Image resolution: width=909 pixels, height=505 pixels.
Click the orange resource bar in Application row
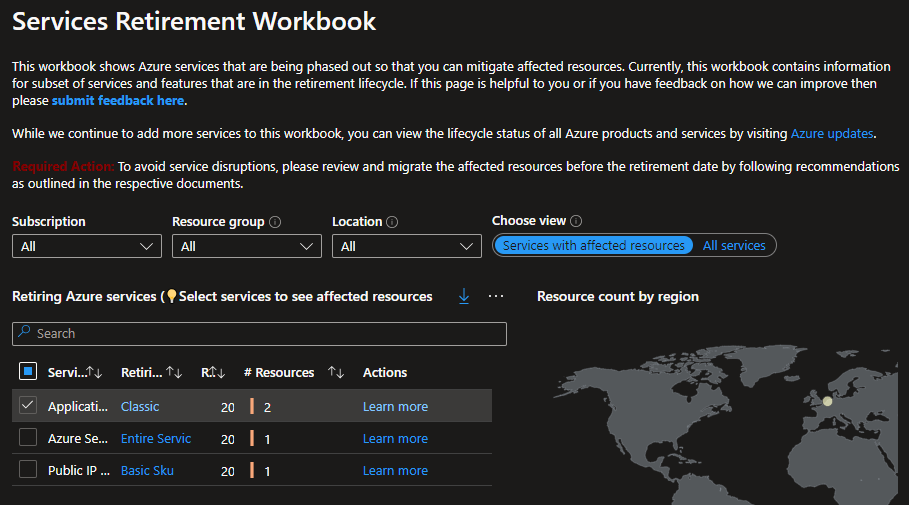click(x=252, y=406)
